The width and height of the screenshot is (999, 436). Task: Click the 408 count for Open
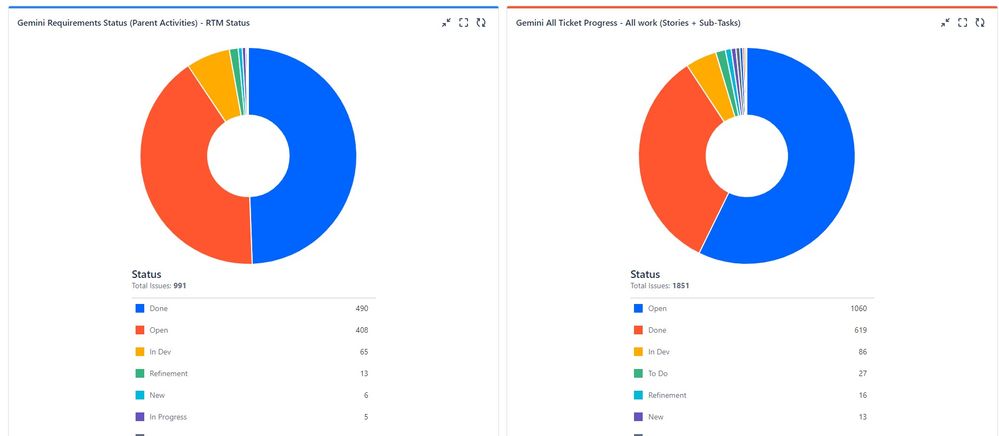click(362, 330)
